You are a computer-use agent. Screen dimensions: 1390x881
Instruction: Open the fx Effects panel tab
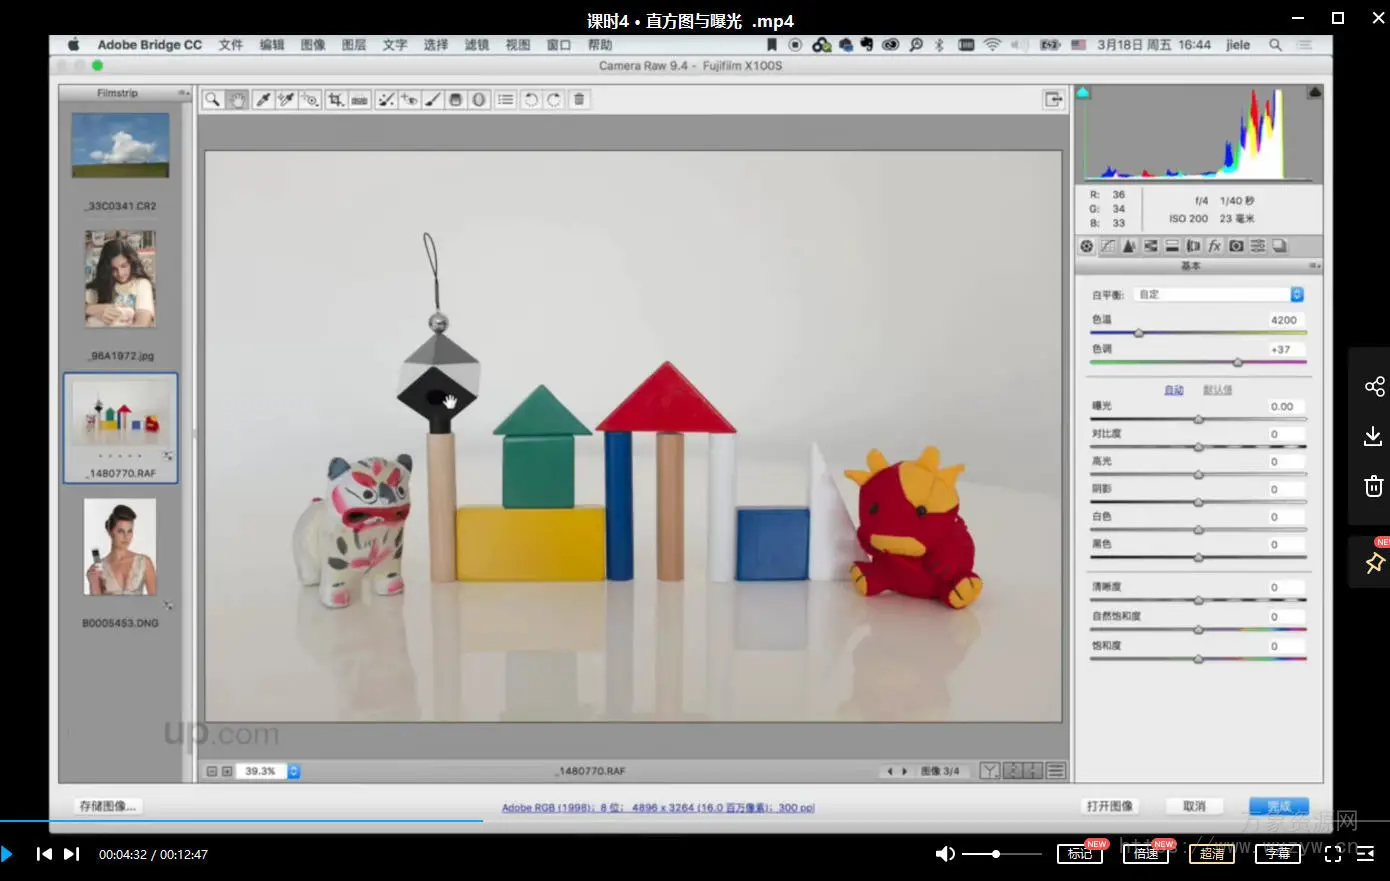click(x=1215, y=246)
